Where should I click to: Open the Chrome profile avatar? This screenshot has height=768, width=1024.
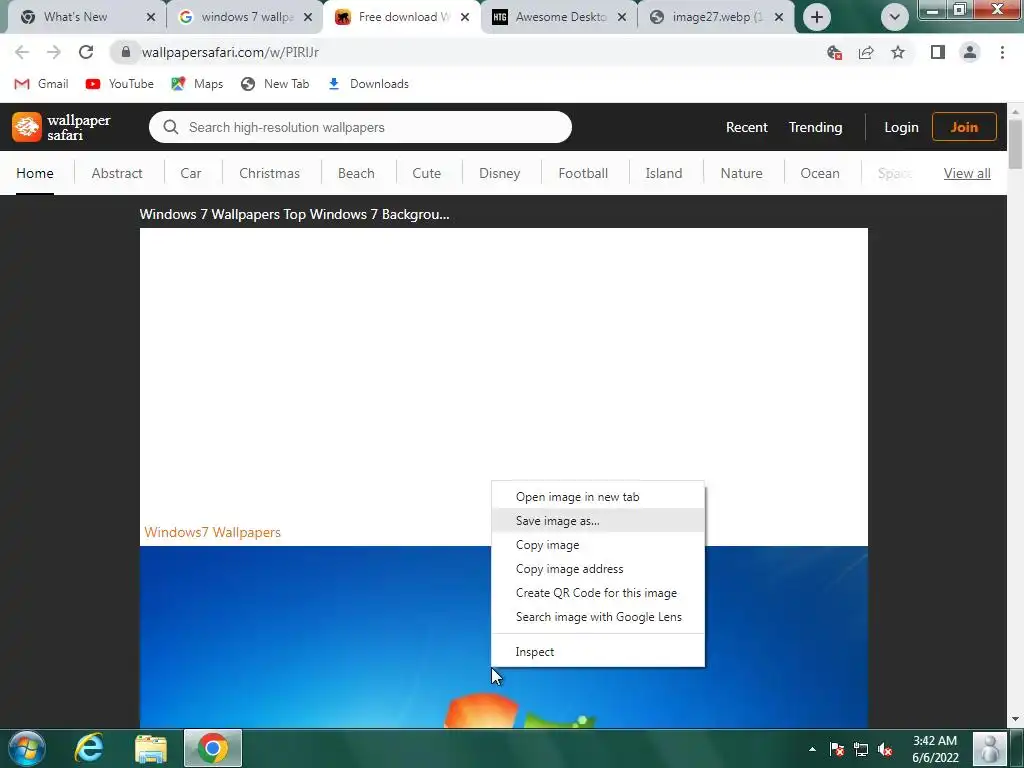pyautogui.click(x=970, y=52)
